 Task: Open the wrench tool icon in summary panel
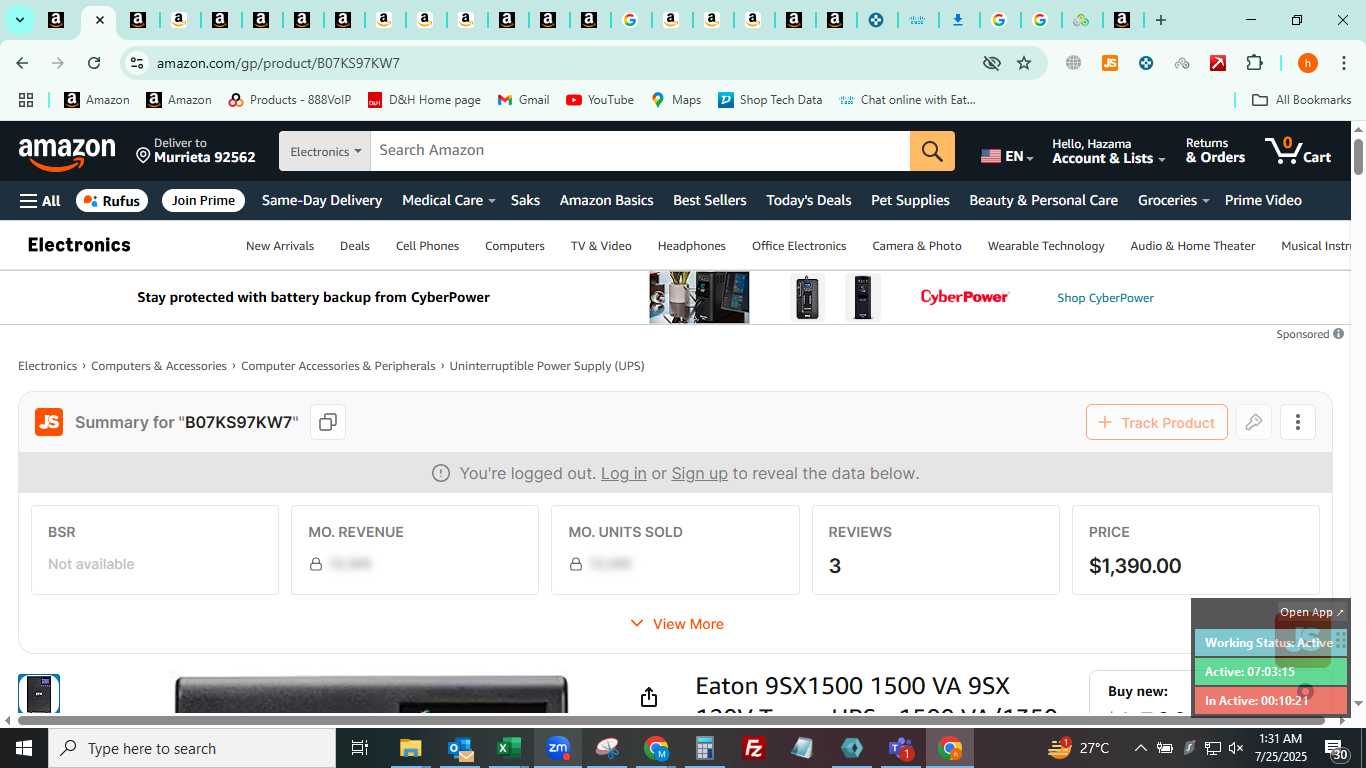pyautogui.click(x=1253, y=422)
